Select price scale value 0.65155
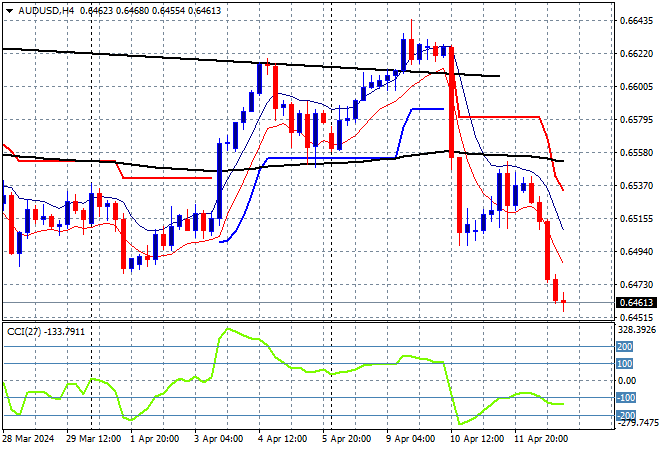The width and height of the screenshot is (660, 450). click(x=636, y=219)
